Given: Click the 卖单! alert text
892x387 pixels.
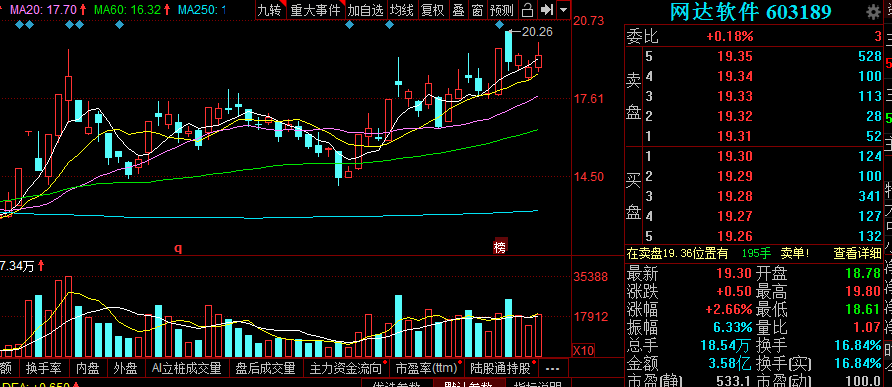Looking at the screenshot, I should click(795, 253).
